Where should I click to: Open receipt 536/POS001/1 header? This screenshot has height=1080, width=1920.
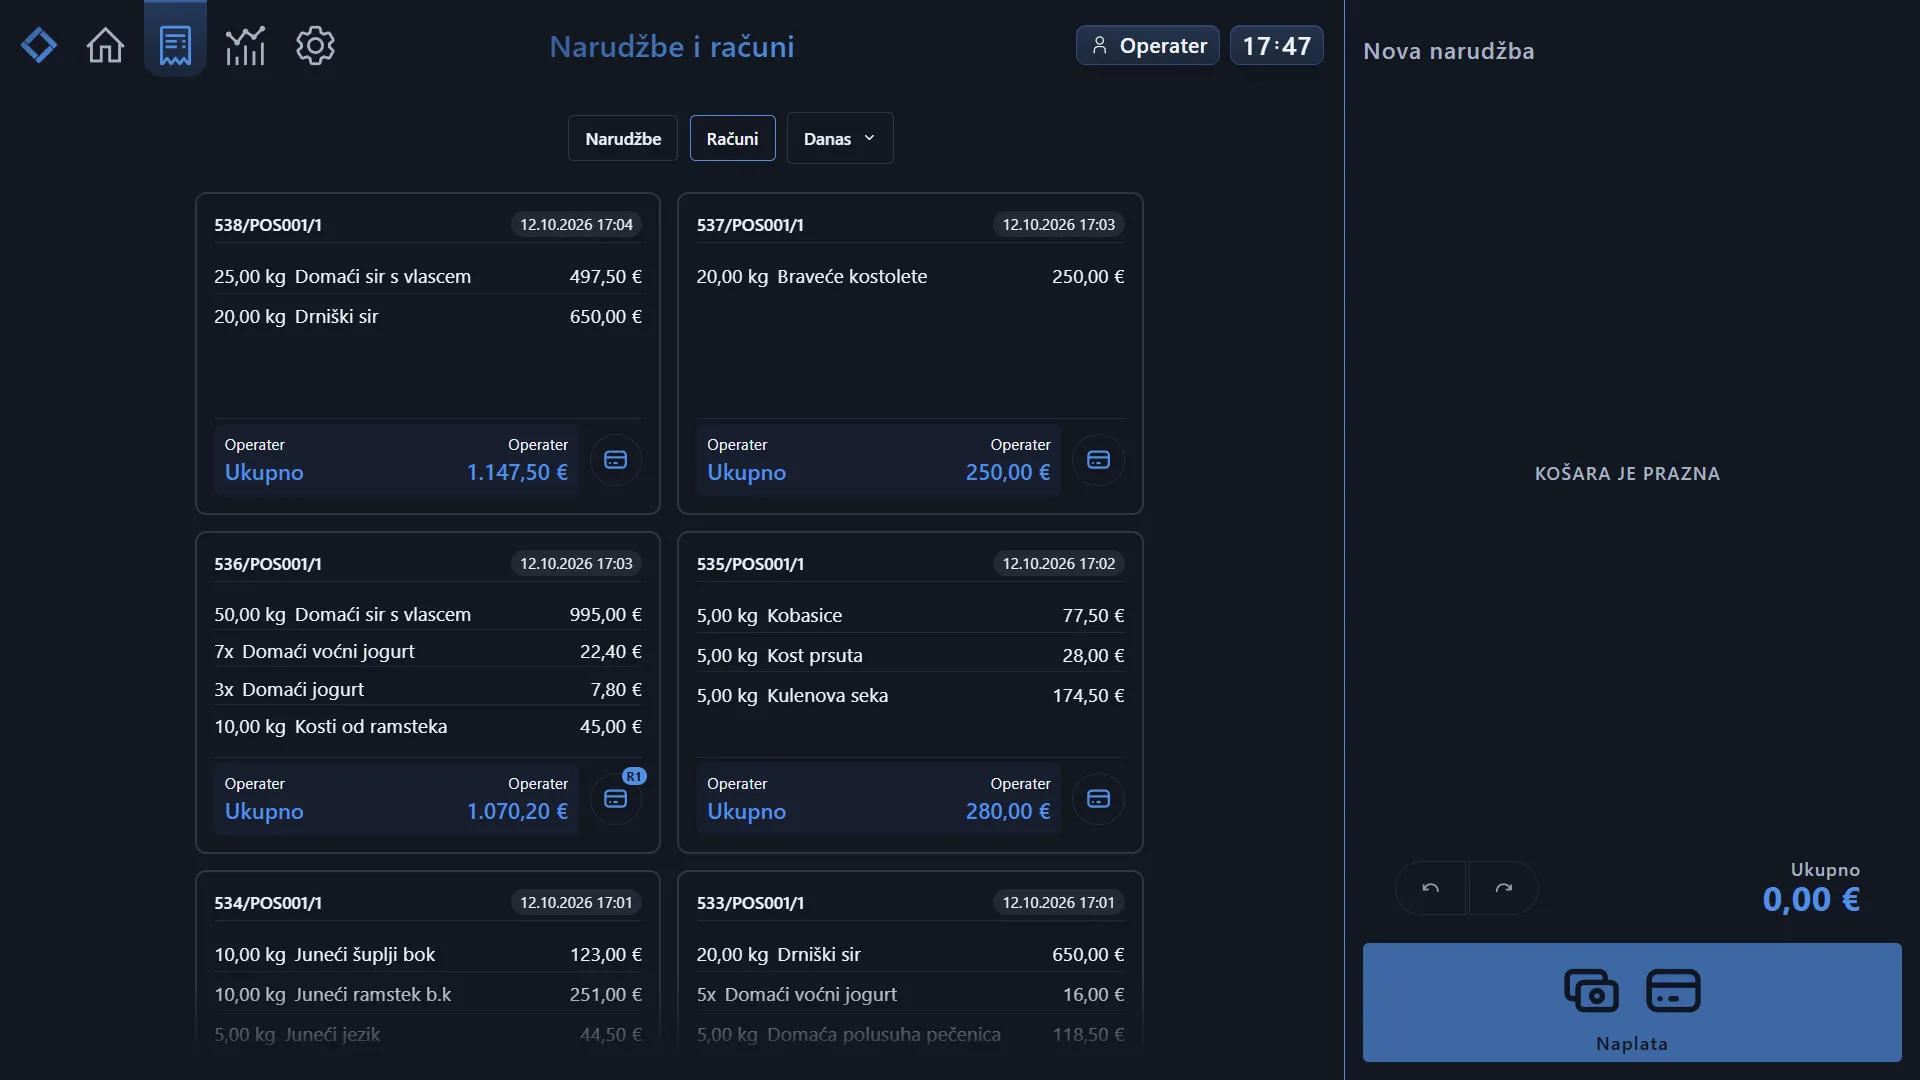268,564
